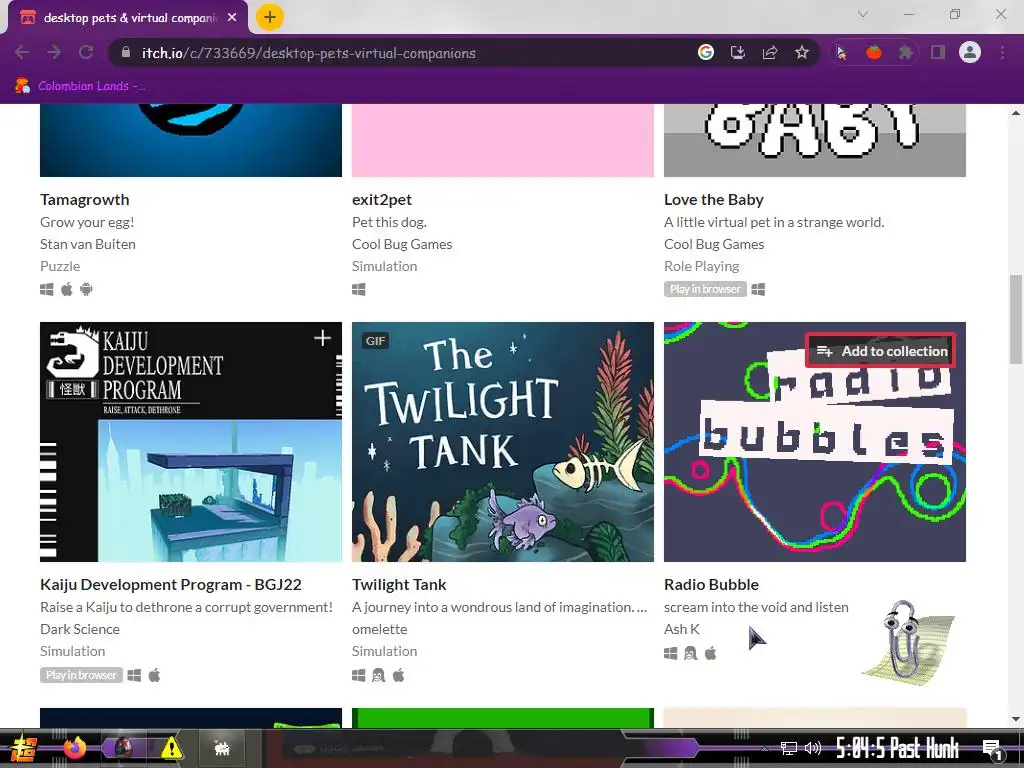Click the Linux icon under Radio Bubble
This screenshot has height=768, width=1024.
[690, 652]
